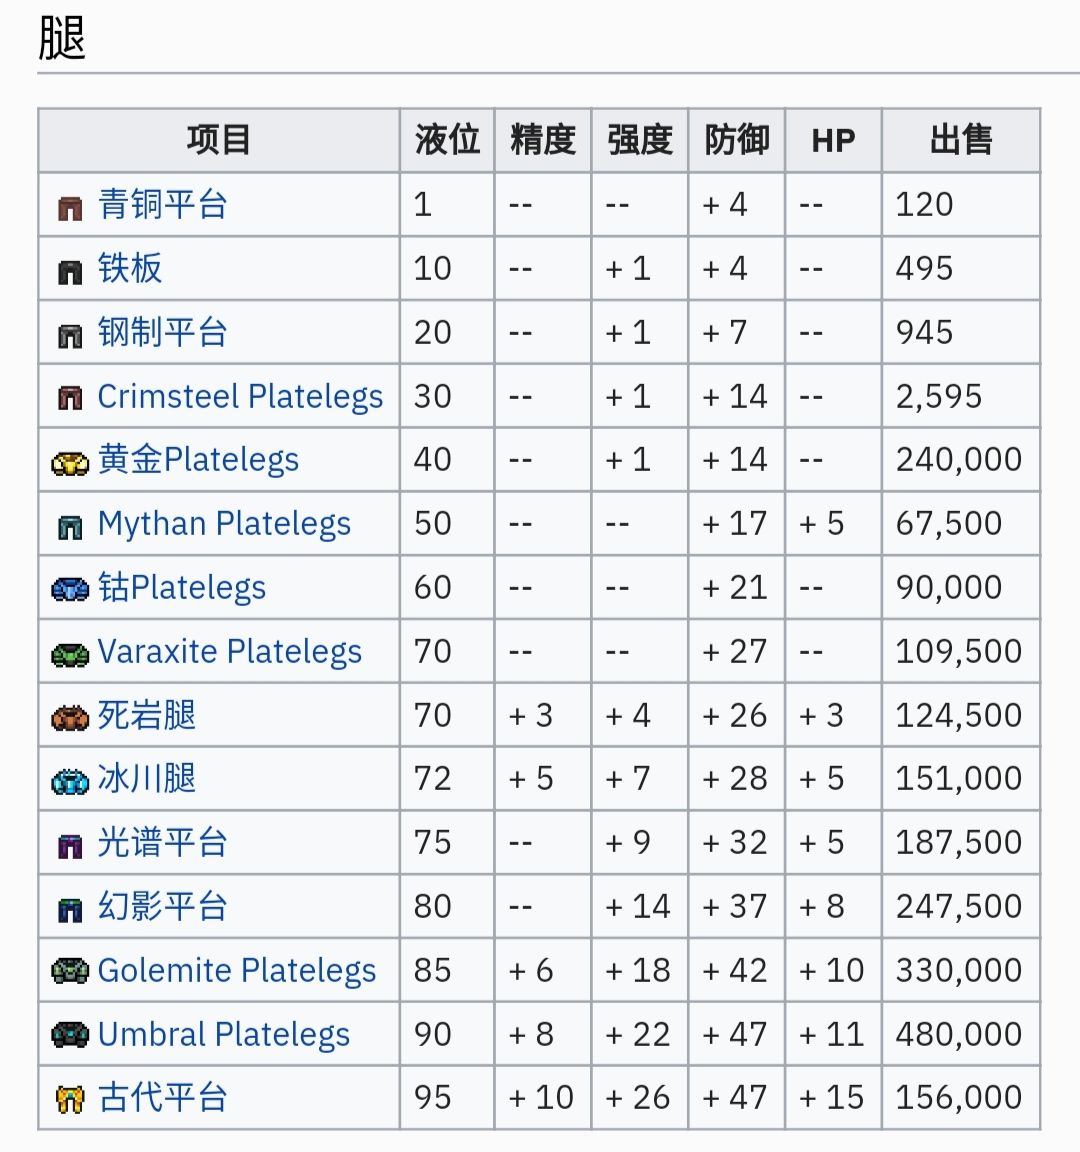The height and width of the screenshot is (1152, 1080).
Task: Follow the 光谱平台 link
Action: (162, 843)
